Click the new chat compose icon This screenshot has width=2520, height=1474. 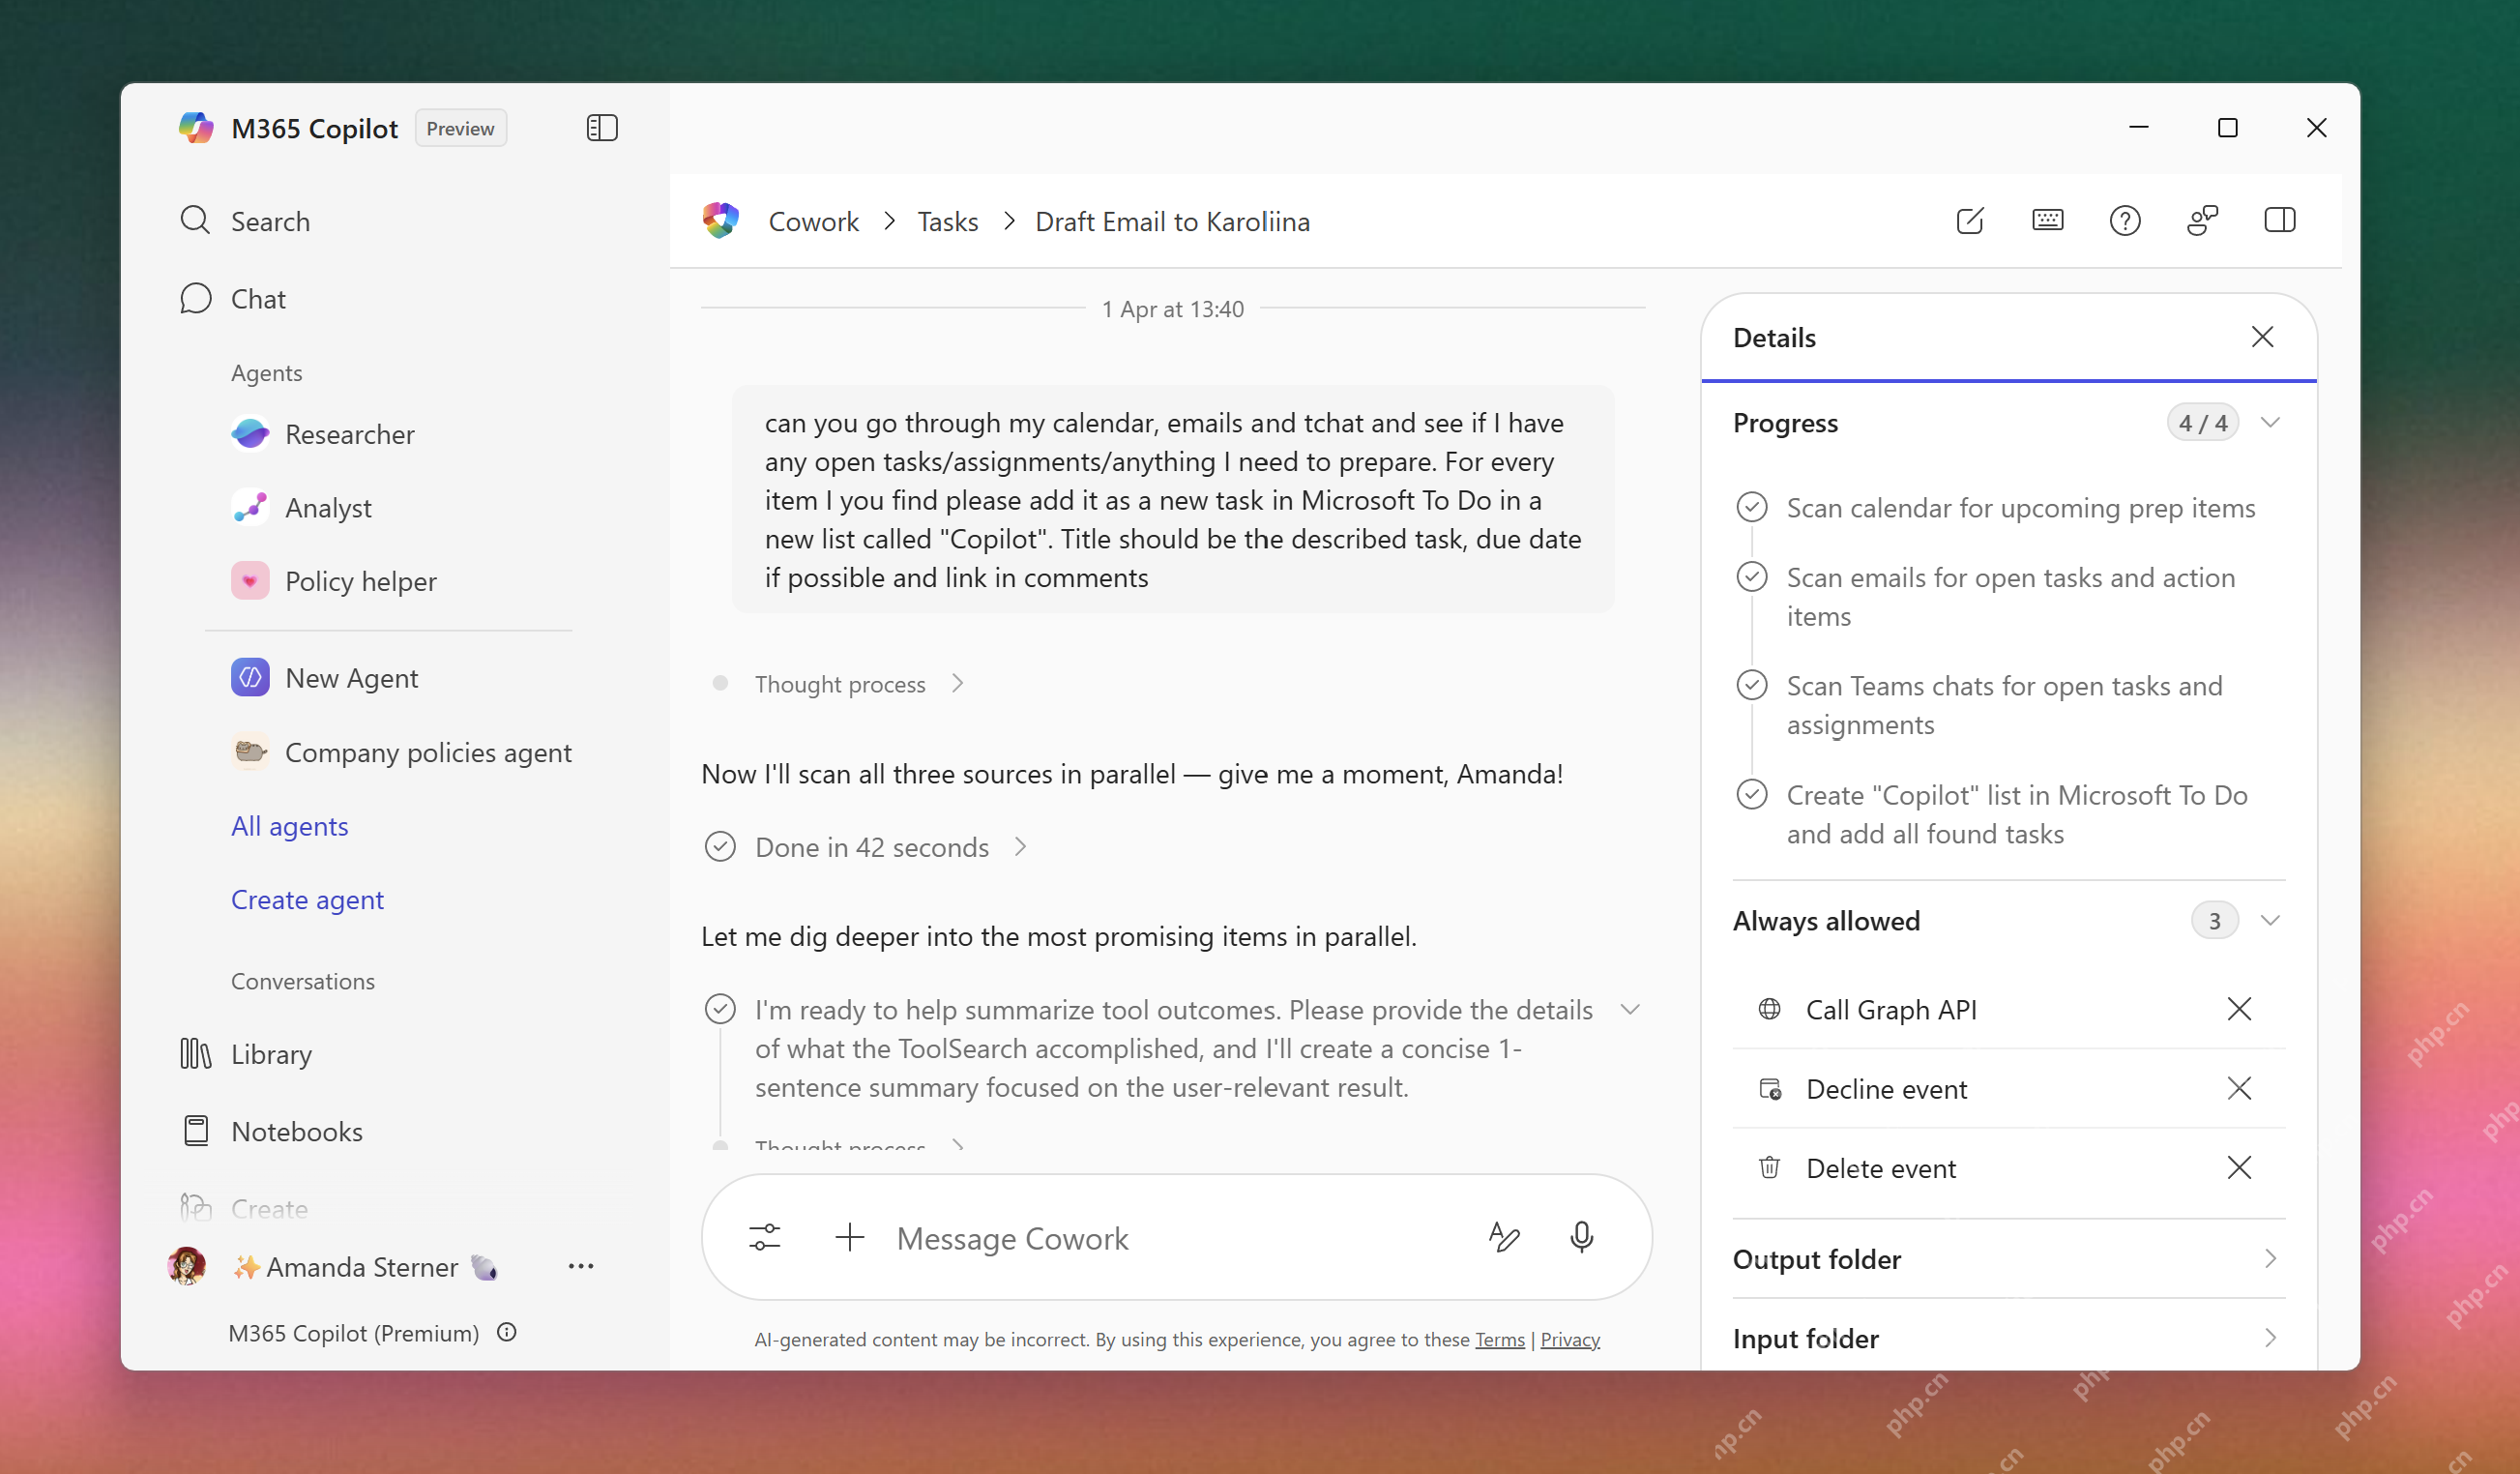click(1969, 221)
